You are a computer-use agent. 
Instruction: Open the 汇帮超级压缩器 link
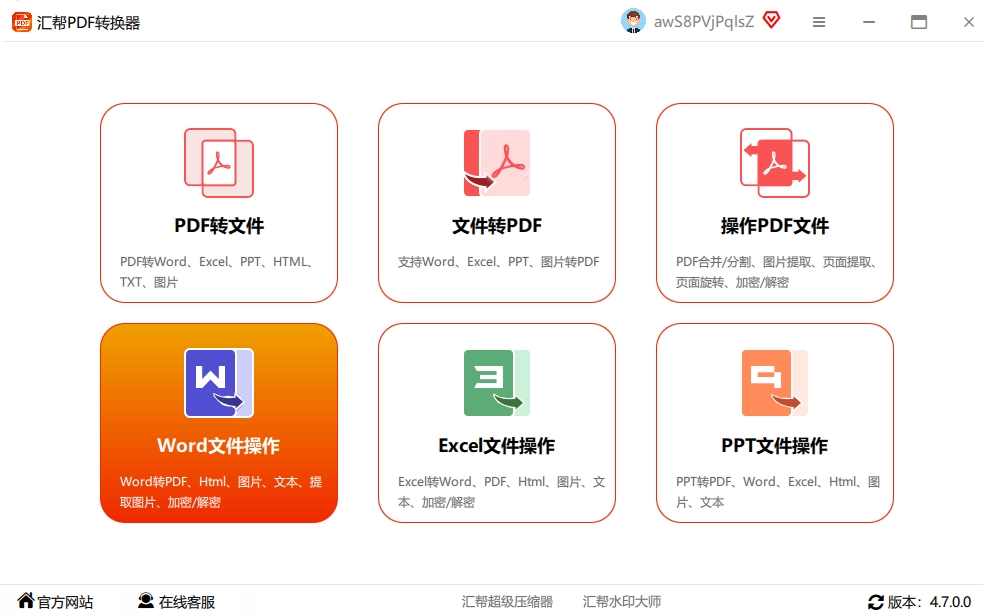[x=507, y=602]
